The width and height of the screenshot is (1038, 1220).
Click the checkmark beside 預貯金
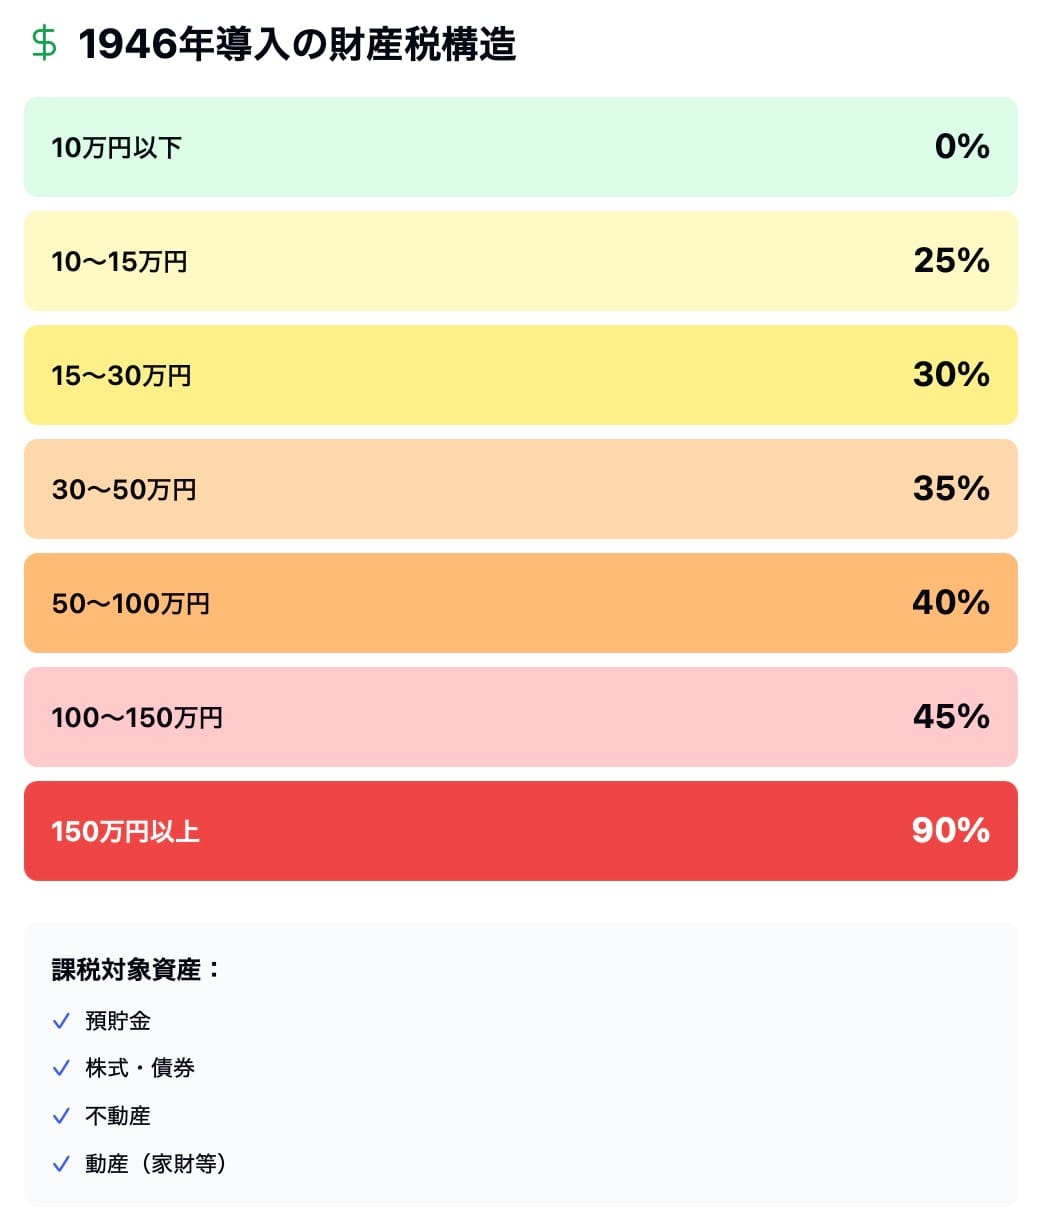click(x=61, y=1021)
